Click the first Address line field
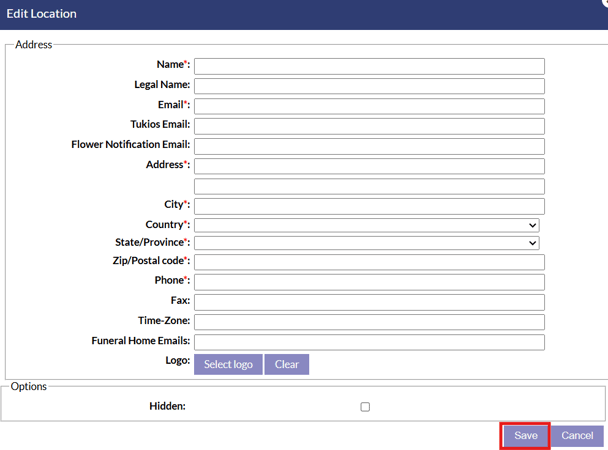This screenshot has width=608, height=450. pos(369,166)
